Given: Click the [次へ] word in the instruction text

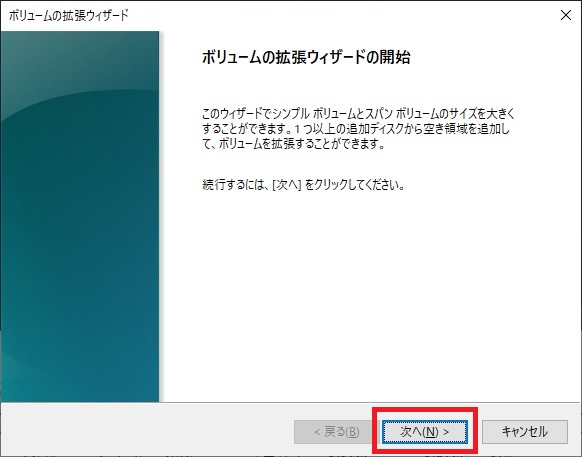Looking at the screenshot, I should (287, 185).
